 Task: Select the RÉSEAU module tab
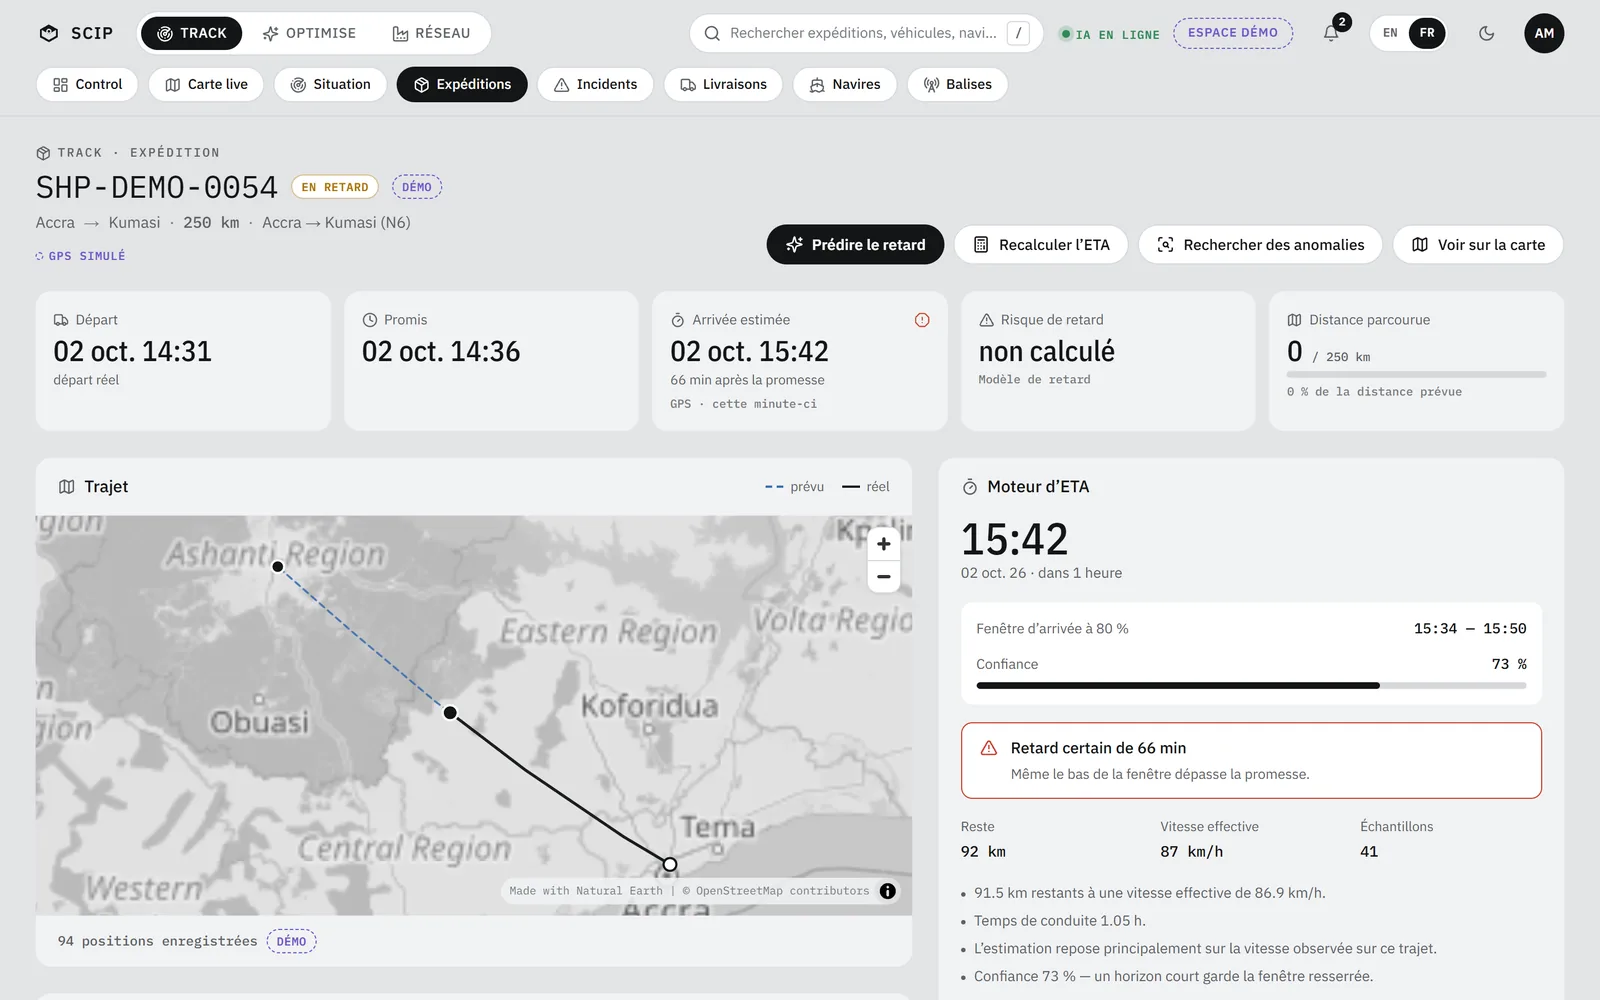pyautogui.click(x=431, y=33)
